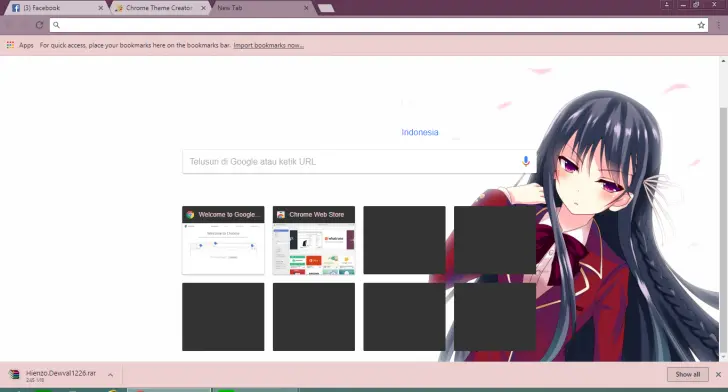Click the Indonesia label under the logo

pyautogui.click(x=420, y=132)
